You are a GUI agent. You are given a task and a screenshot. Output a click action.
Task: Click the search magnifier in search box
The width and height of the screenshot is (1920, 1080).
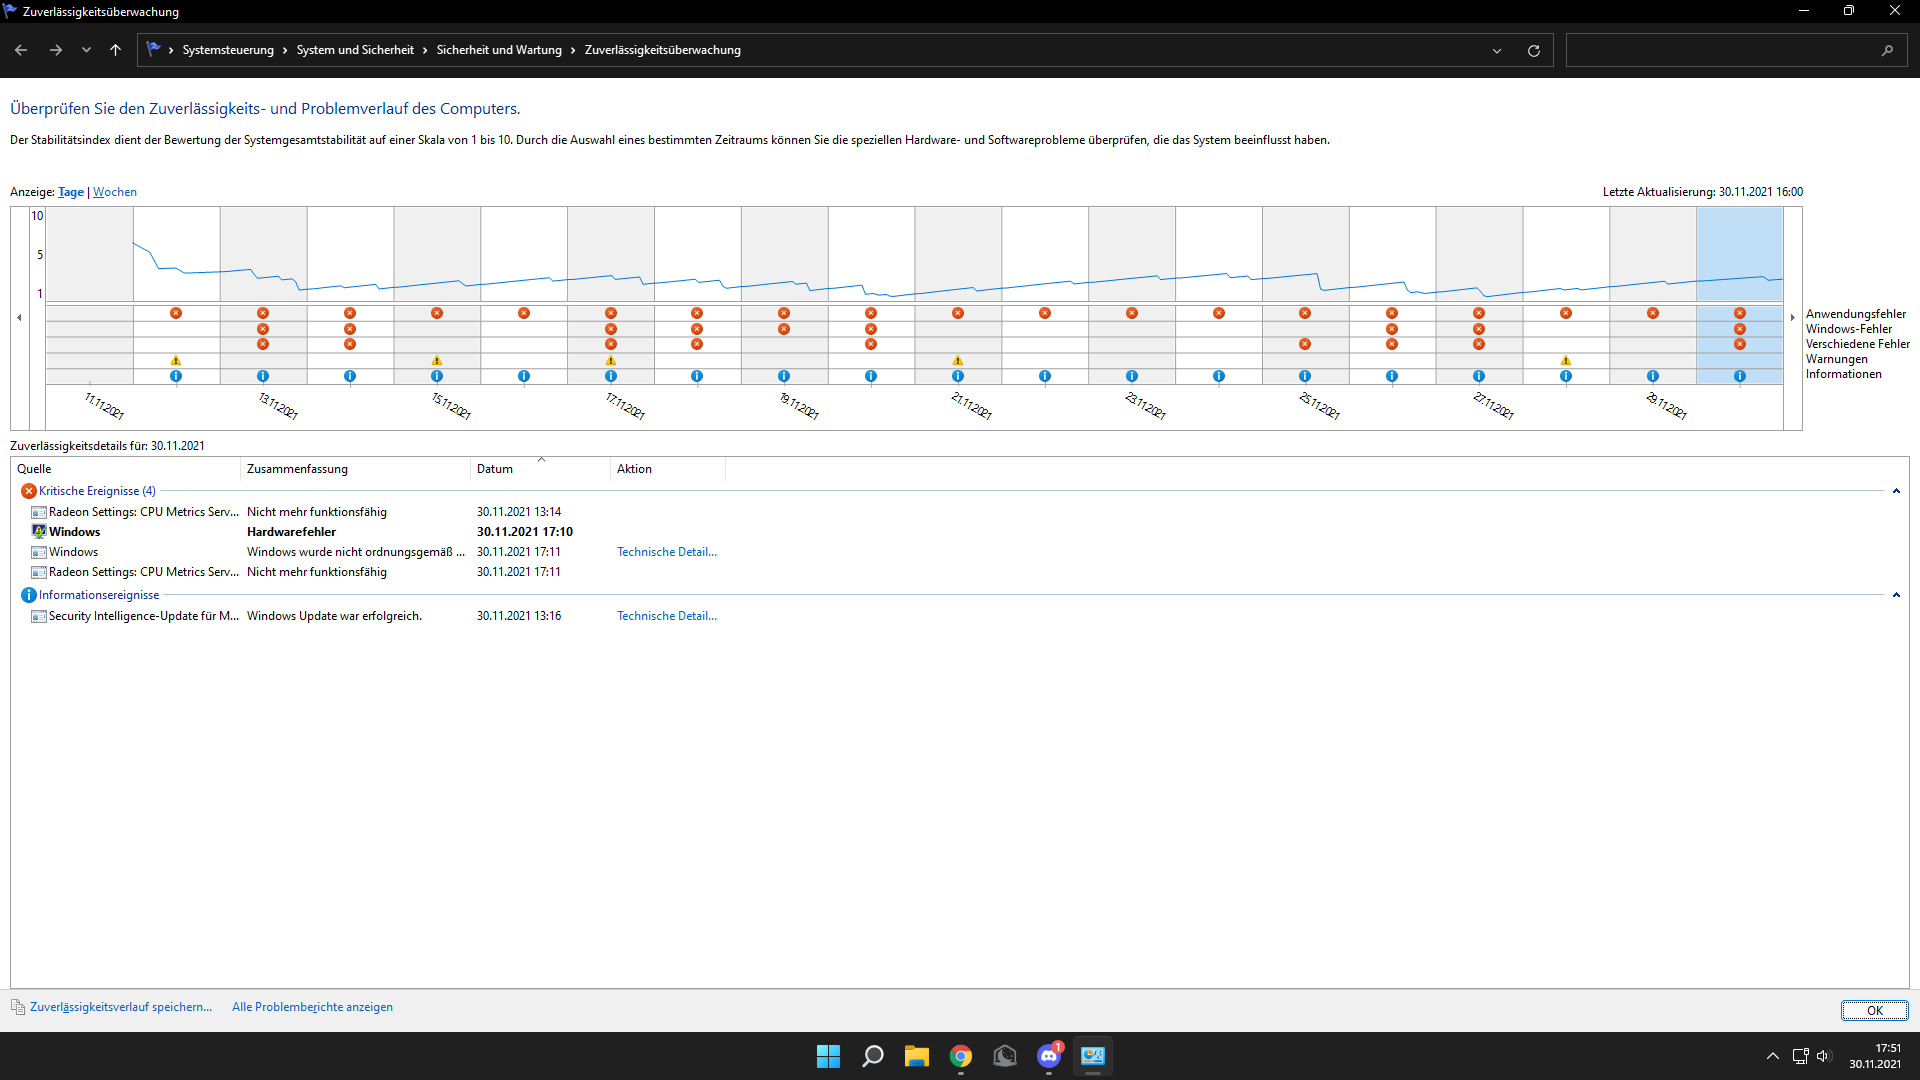[x=1887, y=50]
